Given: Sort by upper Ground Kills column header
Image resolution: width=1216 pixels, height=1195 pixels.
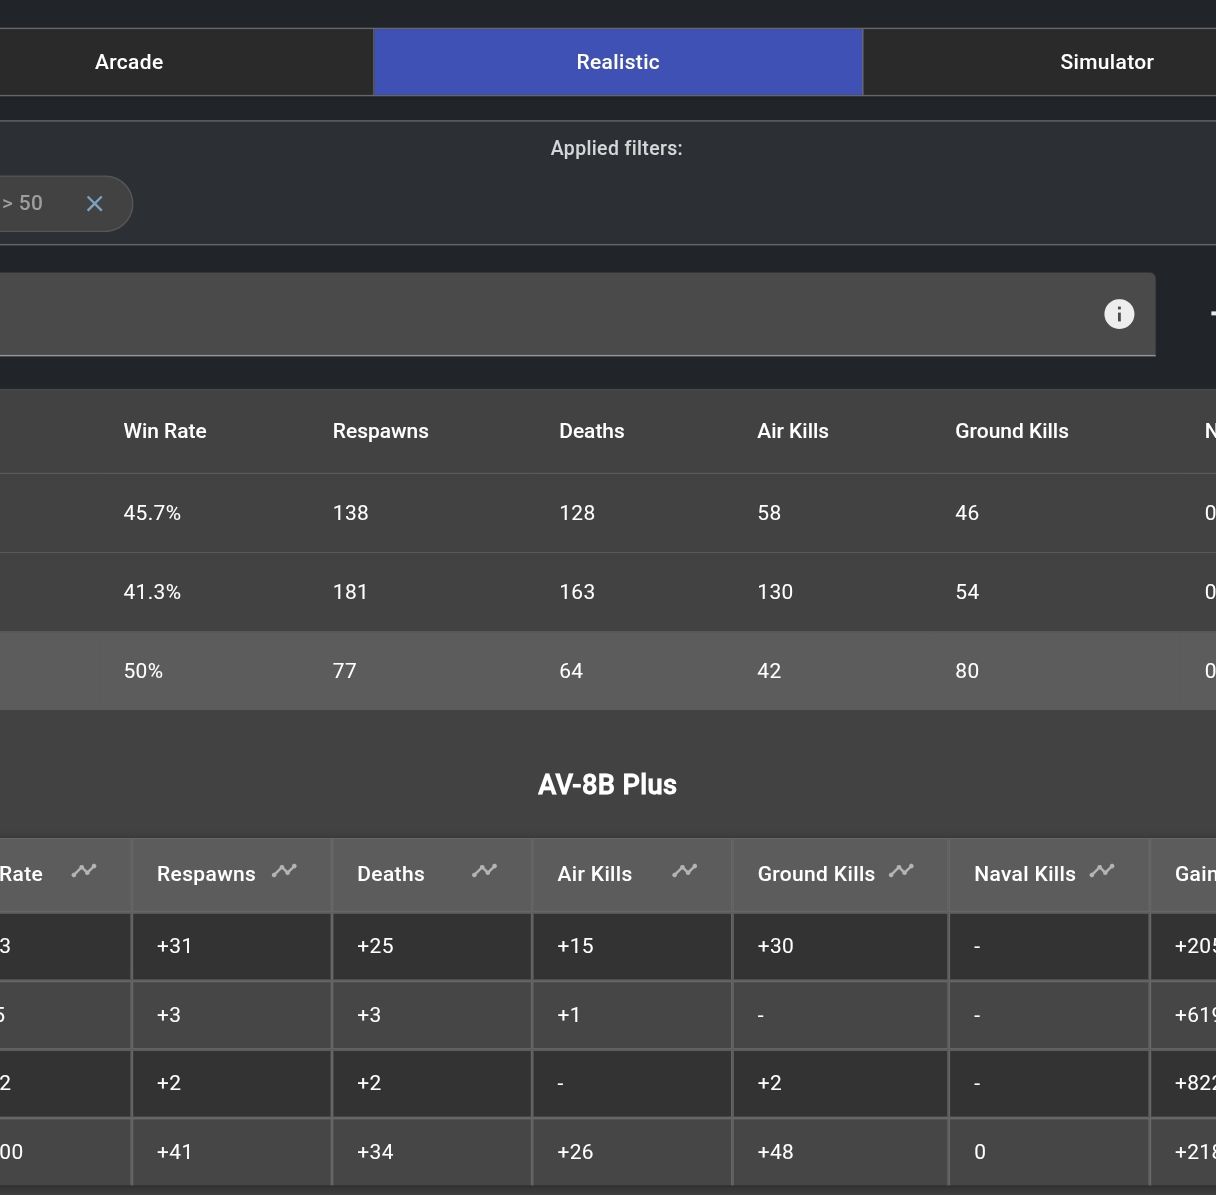Looking at the screenshot, I should click(1011, 431).
